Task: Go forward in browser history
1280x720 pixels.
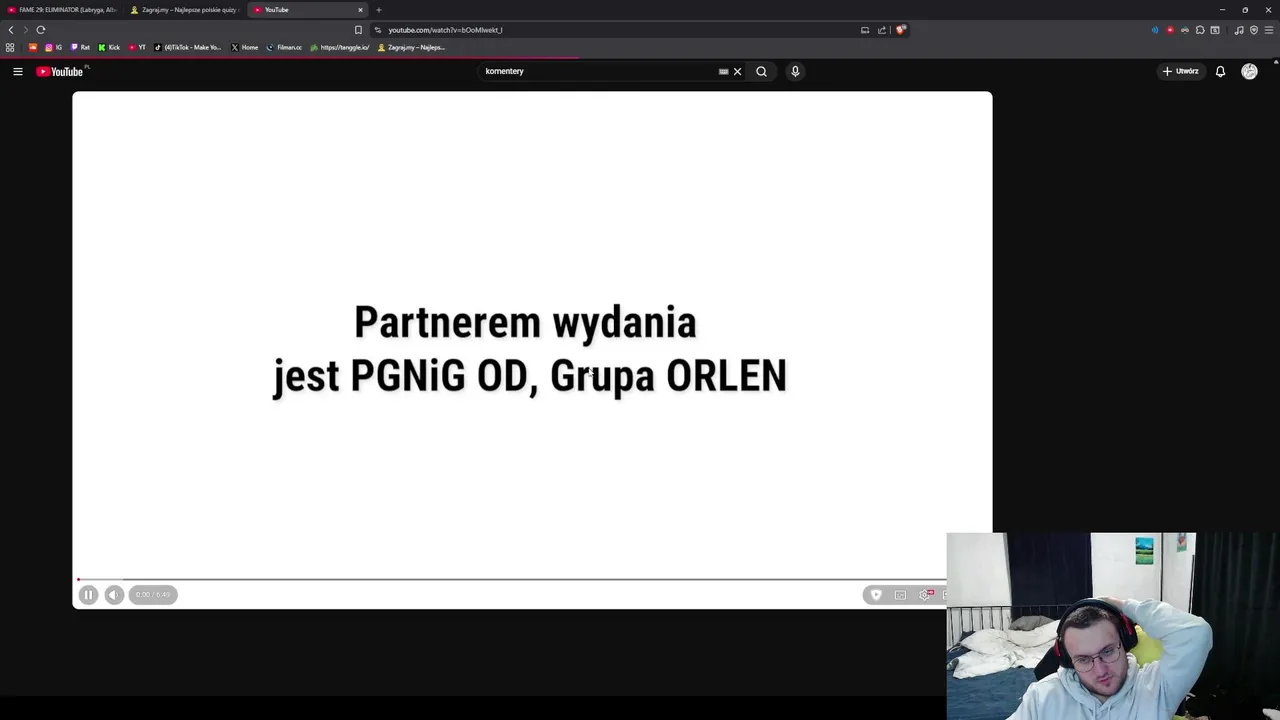Action: 26,30
